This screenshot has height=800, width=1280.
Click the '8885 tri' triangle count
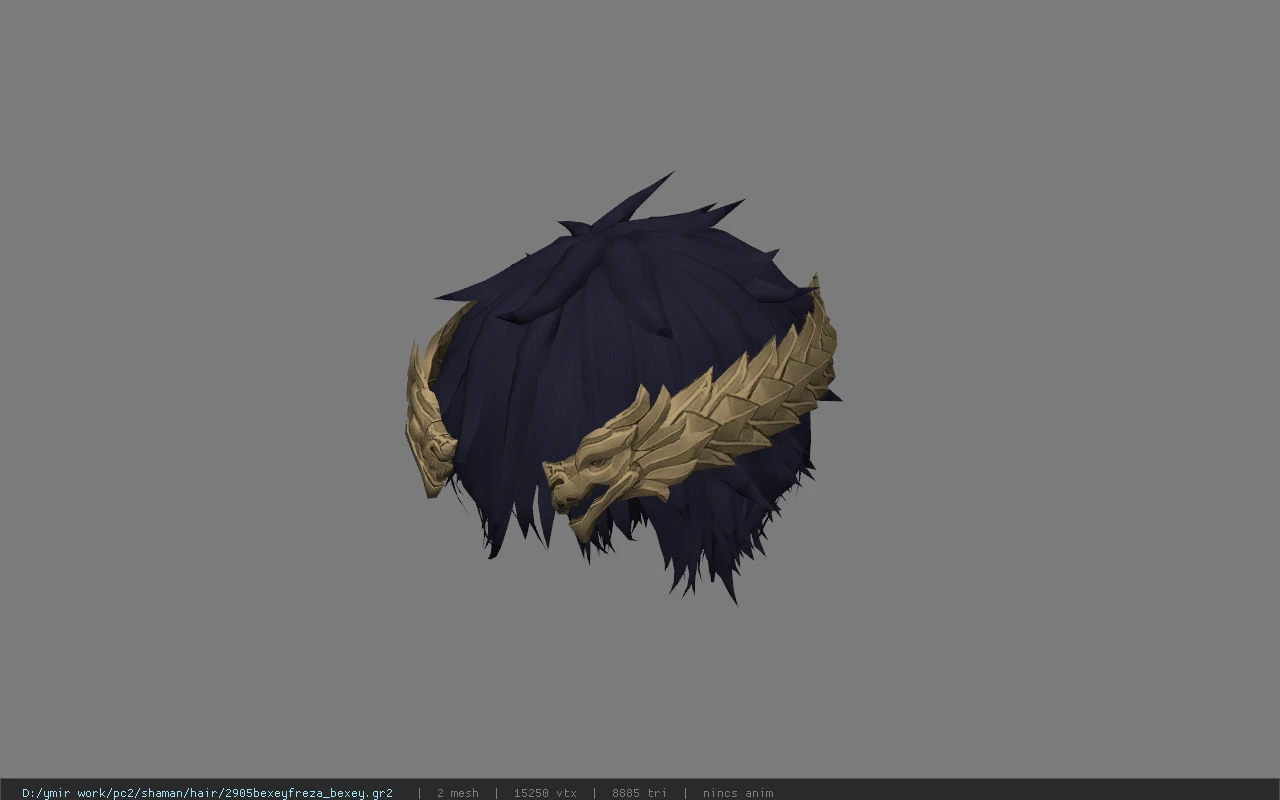point(639,793)
